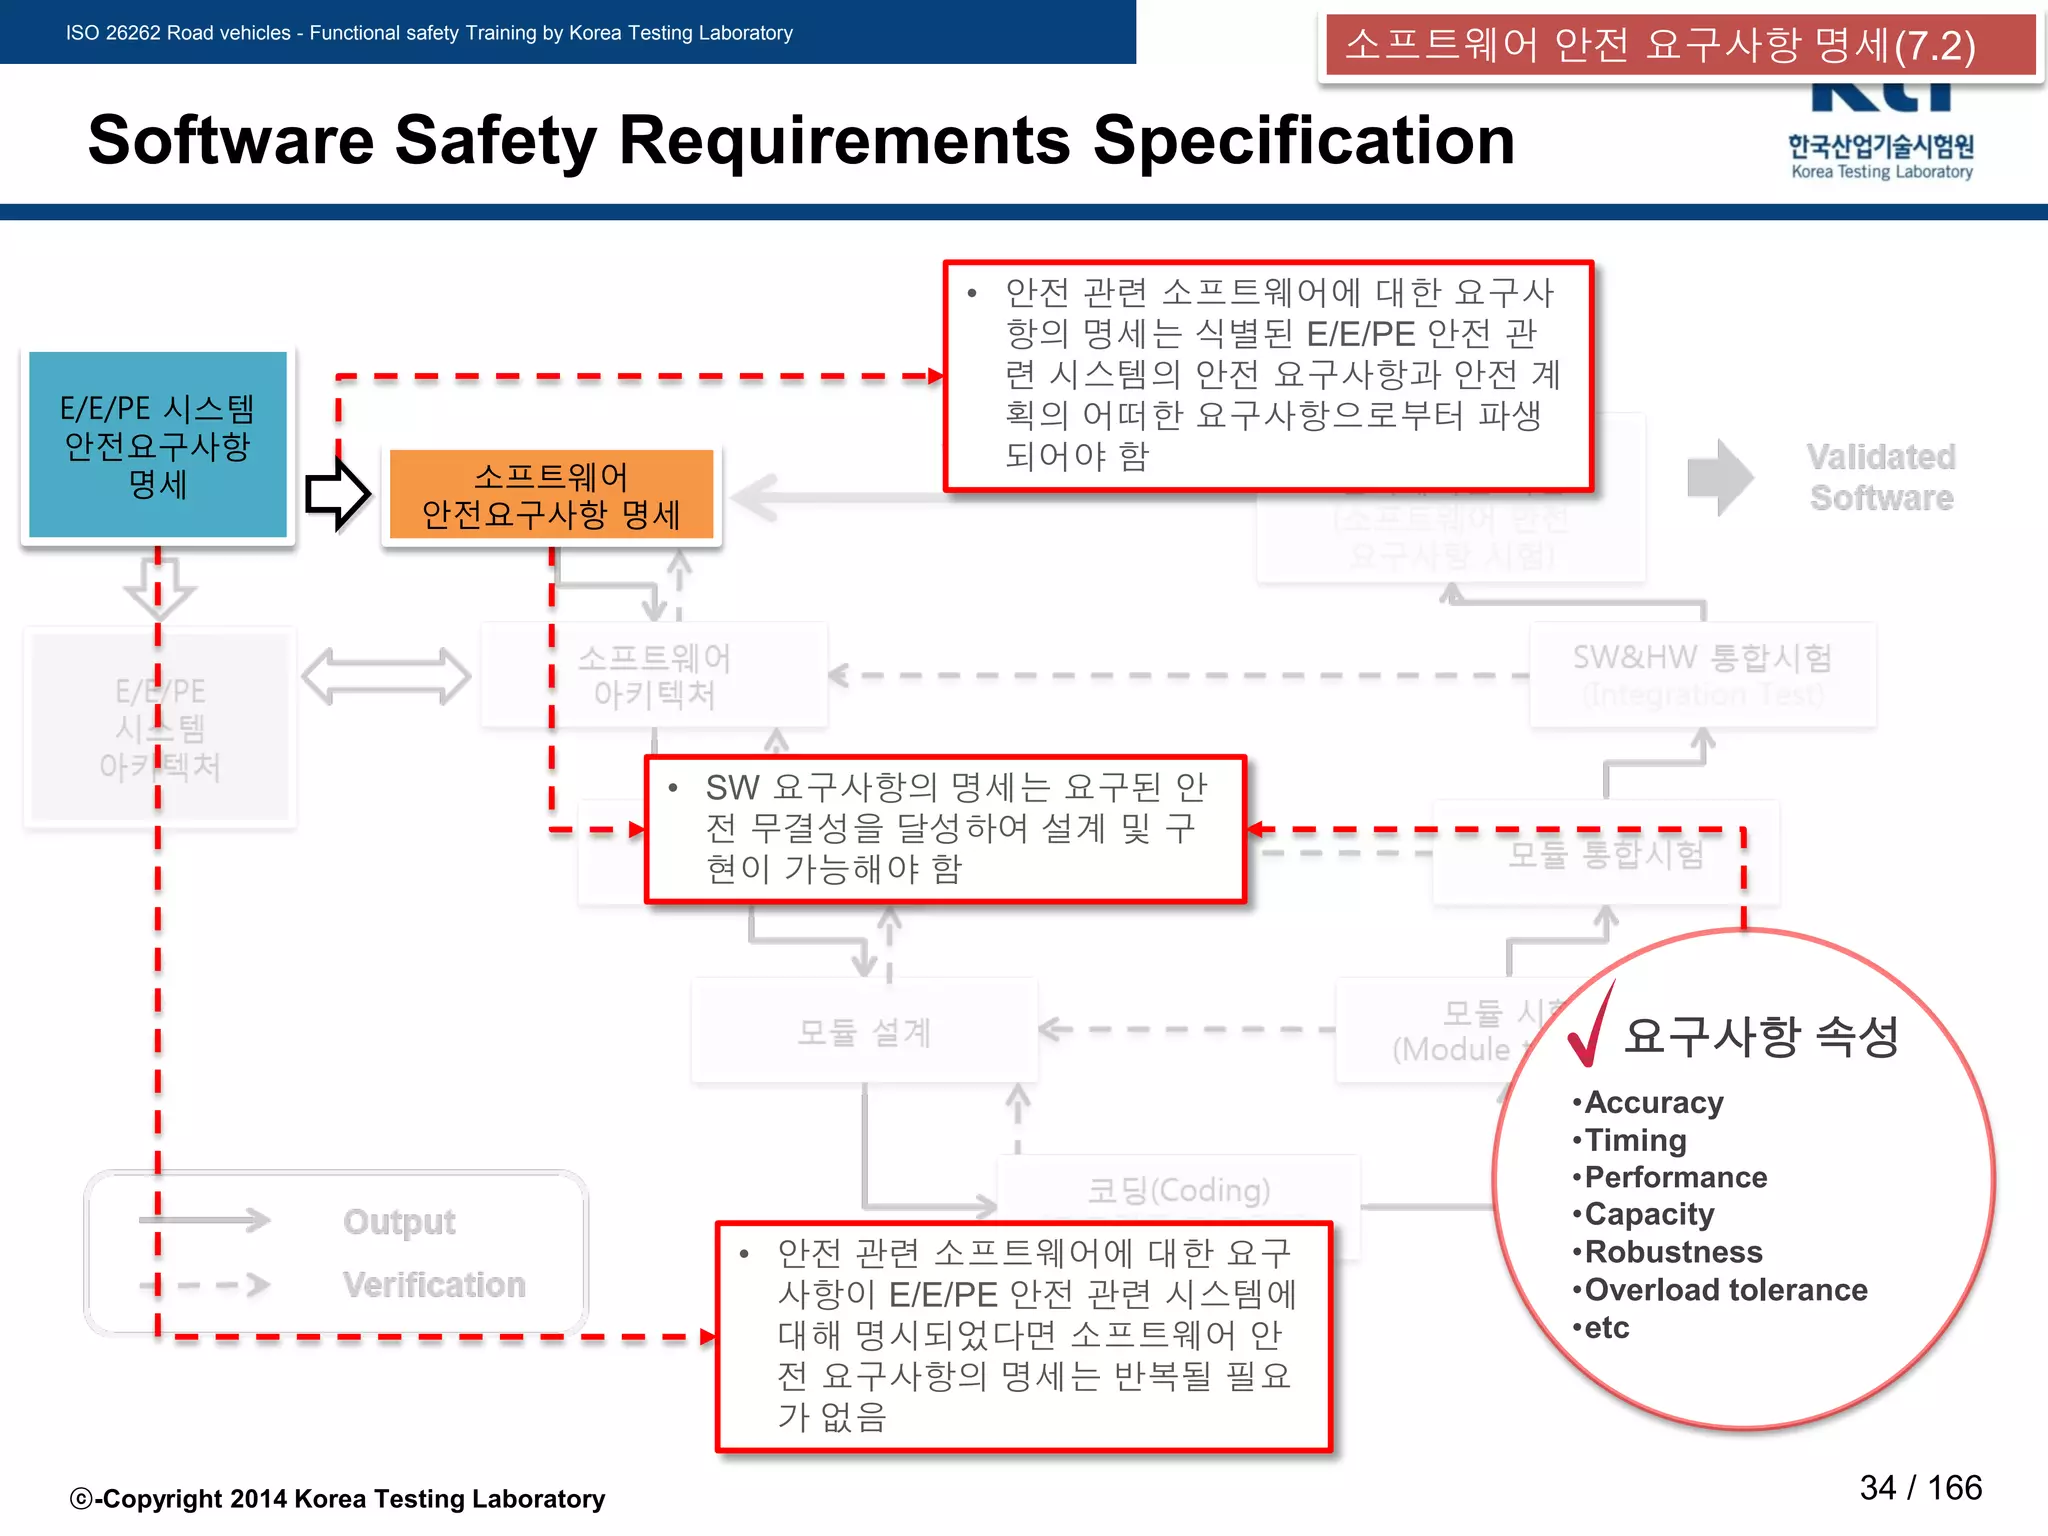Image resolution: width=2048 pixels, height=1536 pixels.
Task: Click the middle red text box starting 'SW 요구사항의 명세는'
Action: pyautogui.click(x=946, y=829)
